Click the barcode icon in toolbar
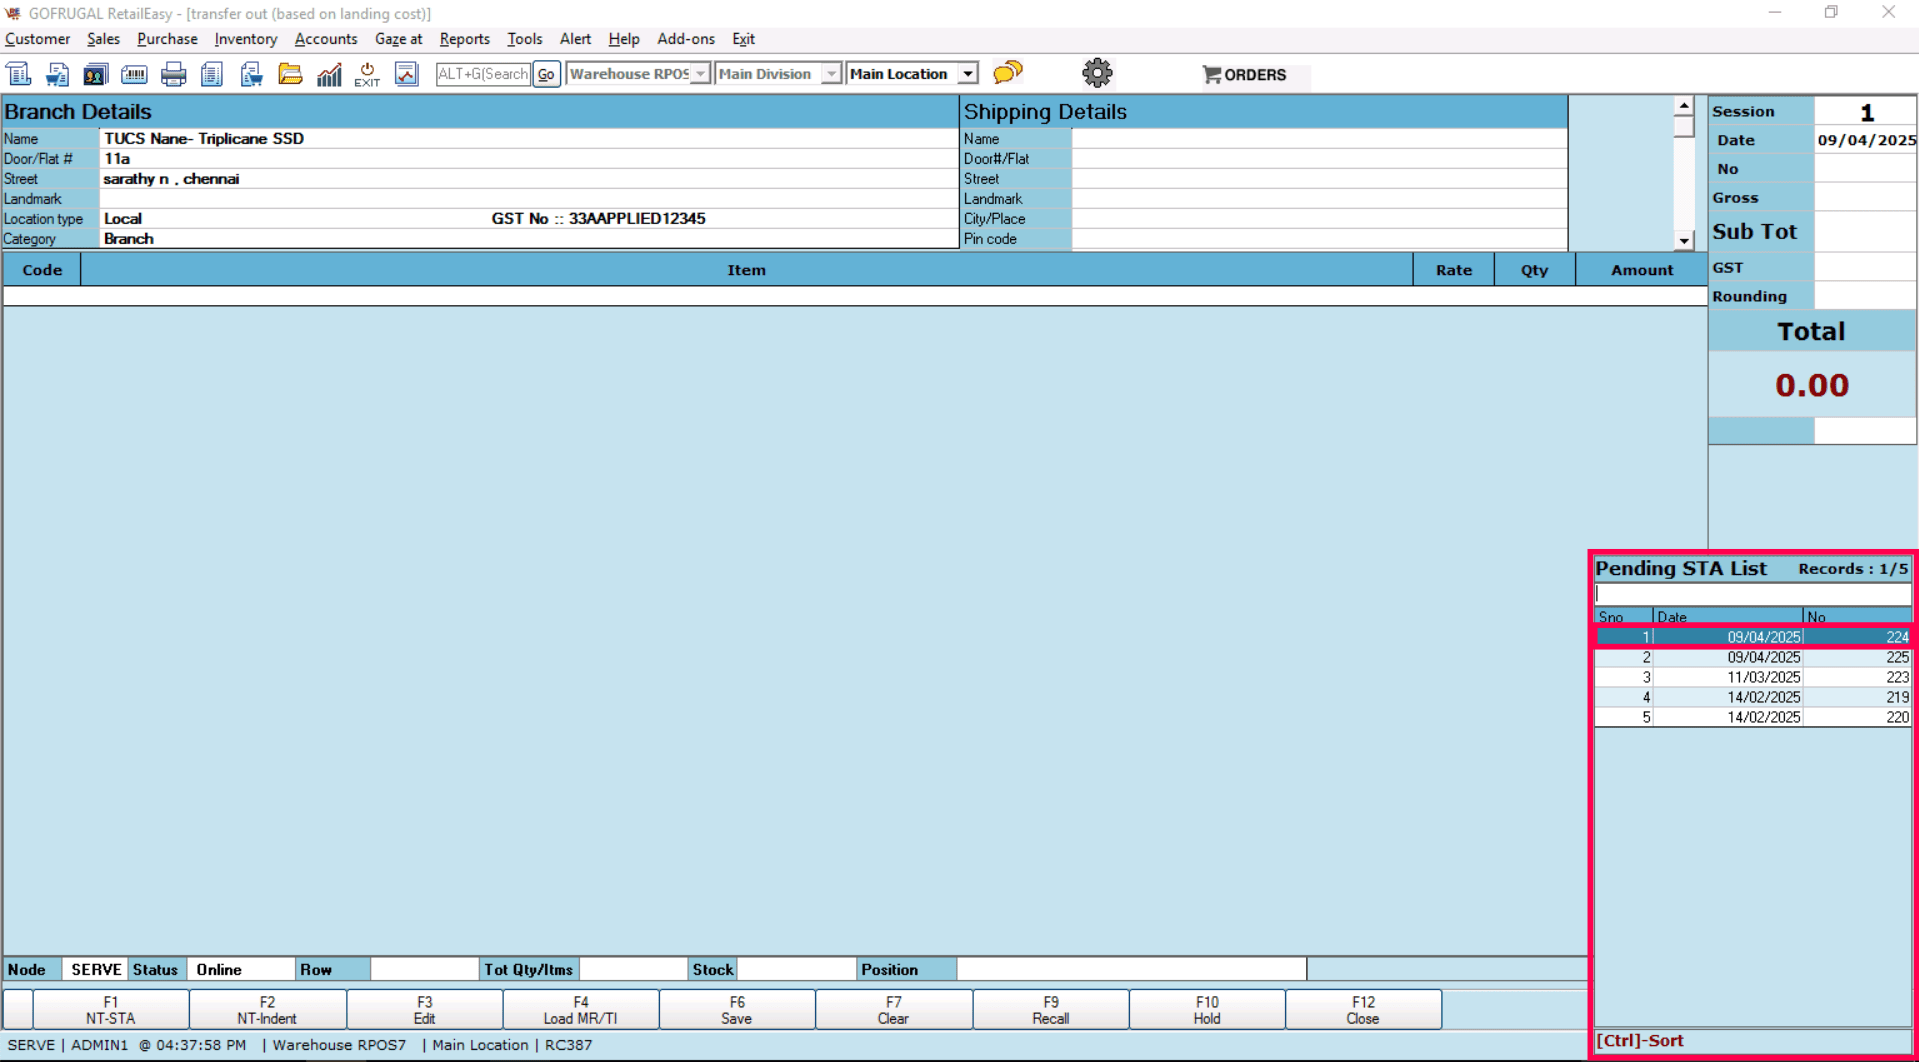 click(x=134, y=74)
